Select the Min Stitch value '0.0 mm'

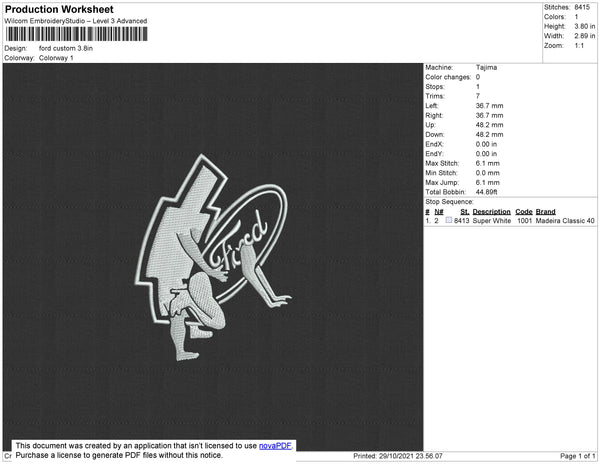[488, 173]
